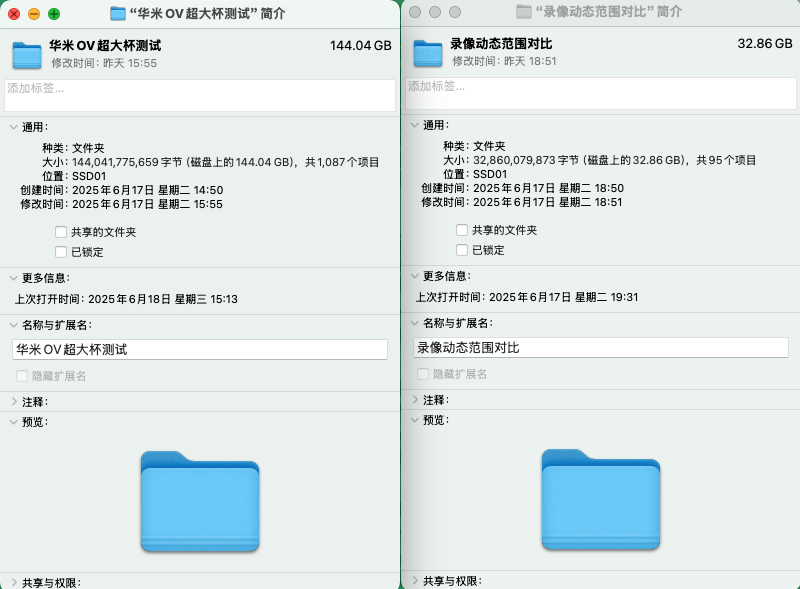Enable 共享的文件夹 checkbox in 华米OV超大杯测试 window

tap(61, 232)
